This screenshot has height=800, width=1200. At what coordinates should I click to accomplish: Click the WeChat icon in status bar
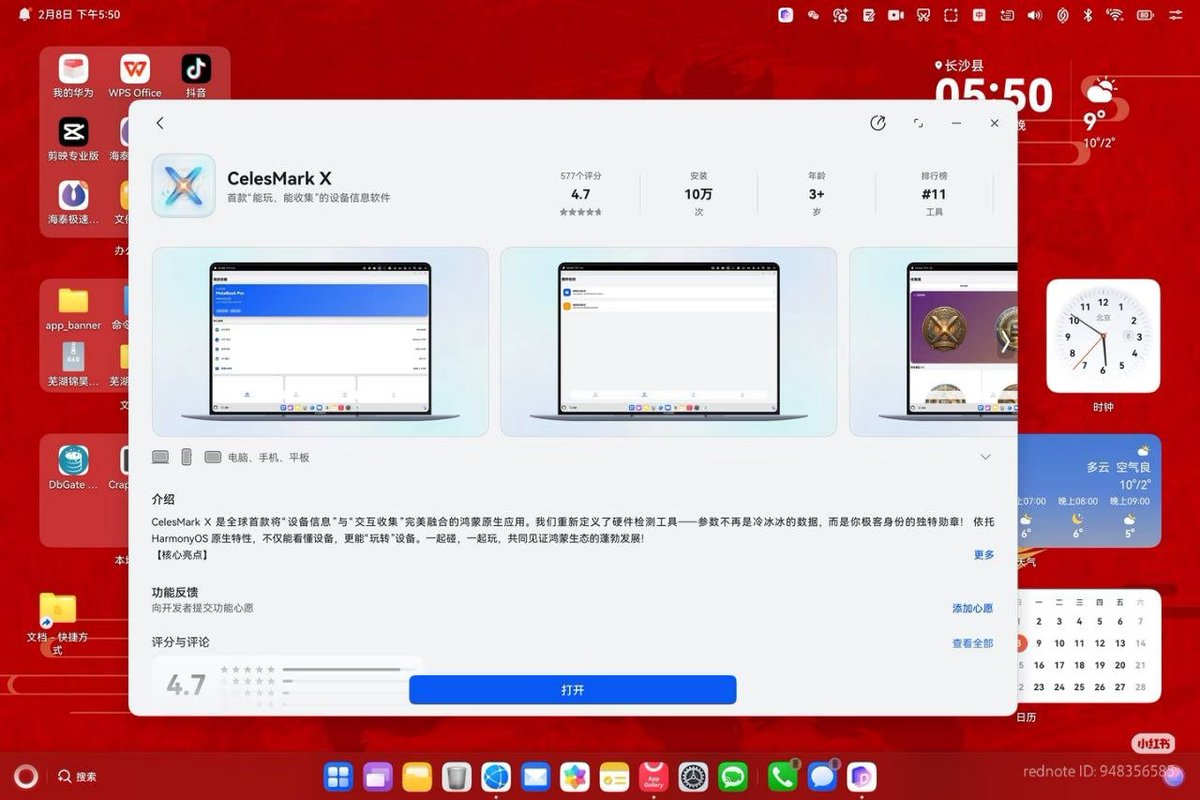pos(813,15)
